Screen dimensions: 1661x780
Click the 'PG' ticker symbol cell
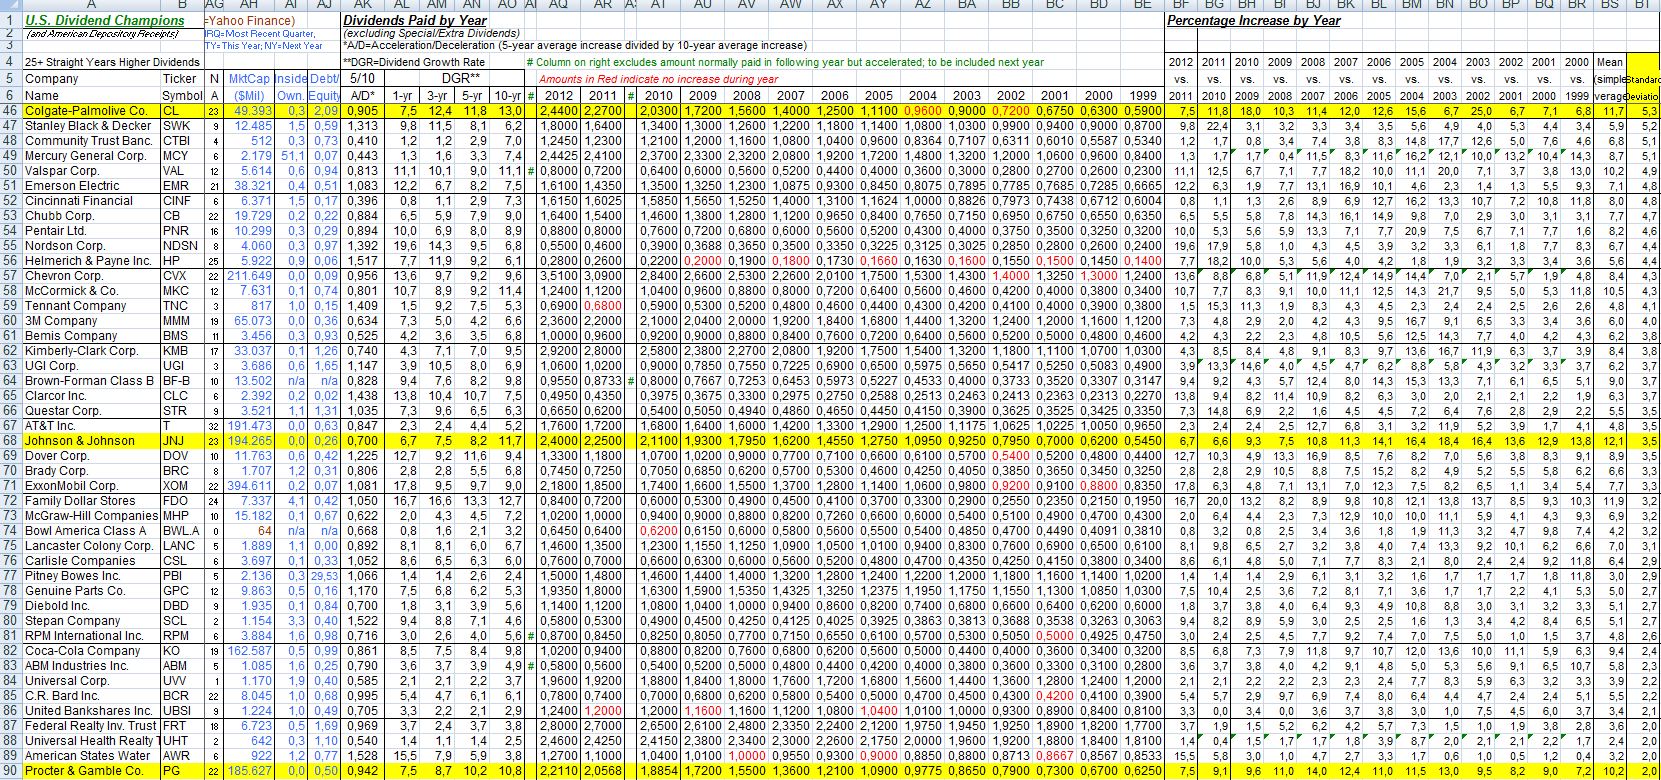[181, 771]
